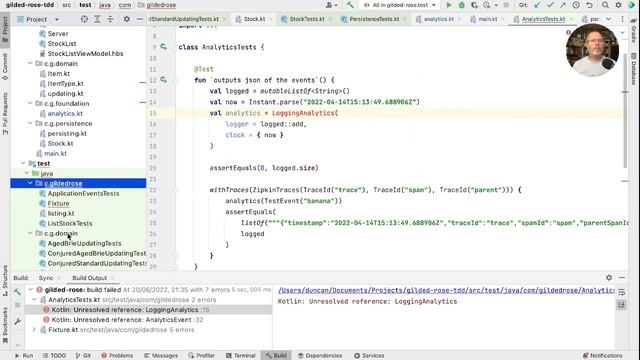The height and width of the screenshot is (360, 640).
Task: Switch to the PersistenceTests.kt editor tab
Action: tap(374, 19)
